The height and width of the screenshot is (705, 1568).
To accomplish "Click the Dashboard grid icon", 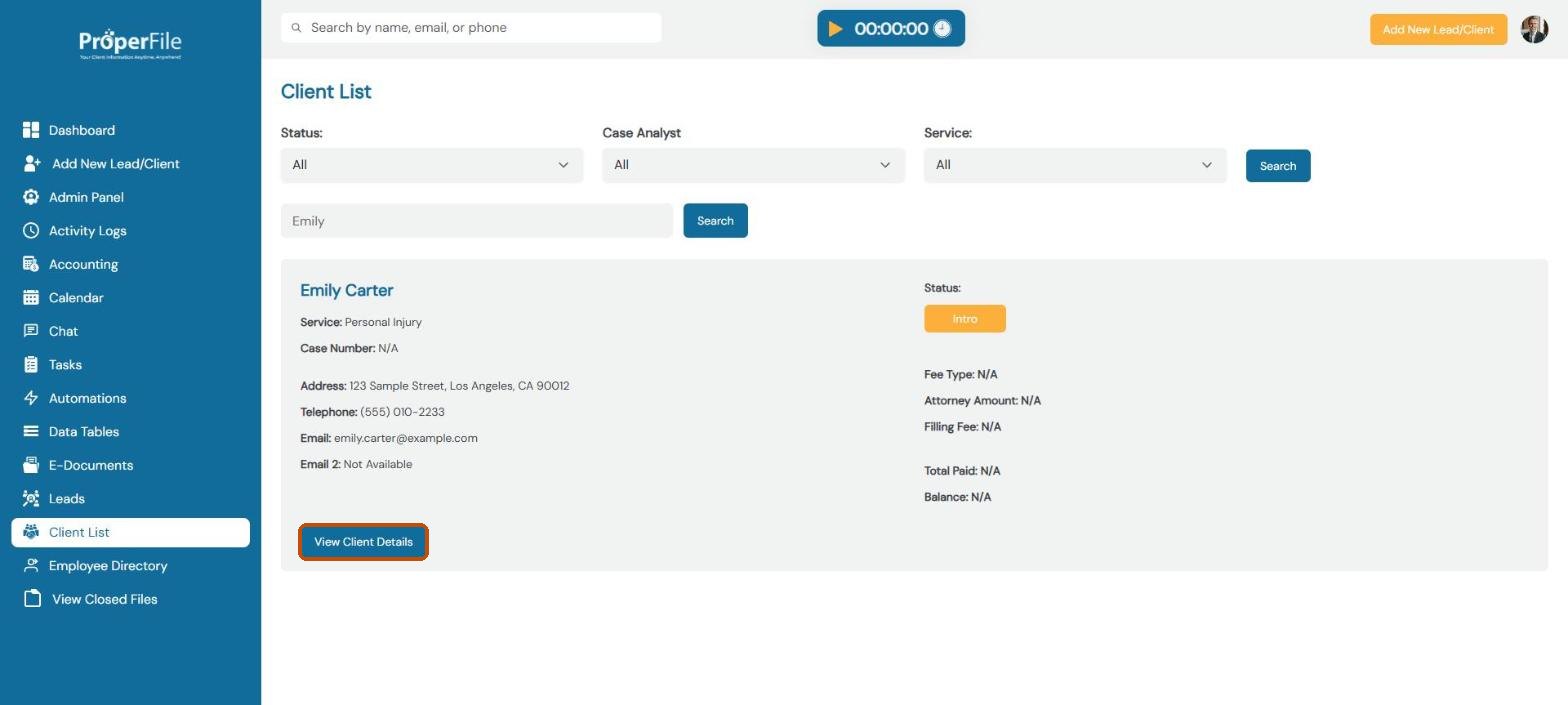I will pos(31,130).
